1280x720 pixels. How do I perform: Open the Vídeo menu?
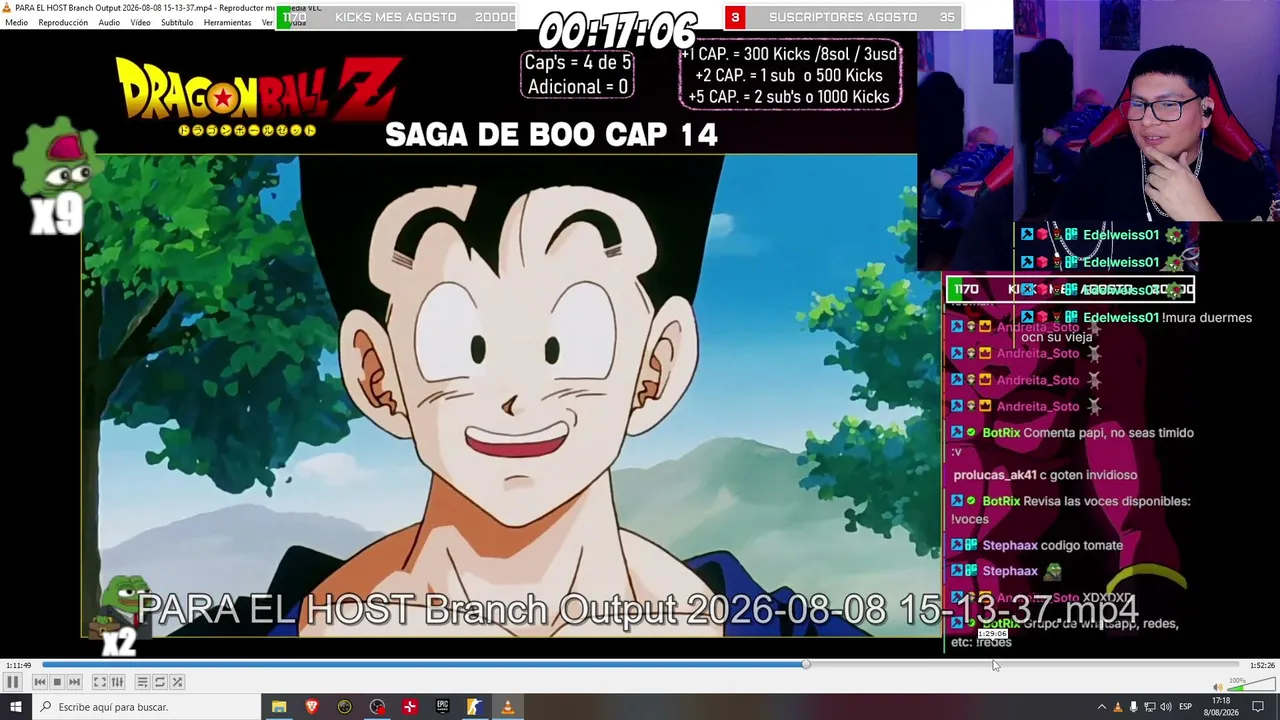140,22
